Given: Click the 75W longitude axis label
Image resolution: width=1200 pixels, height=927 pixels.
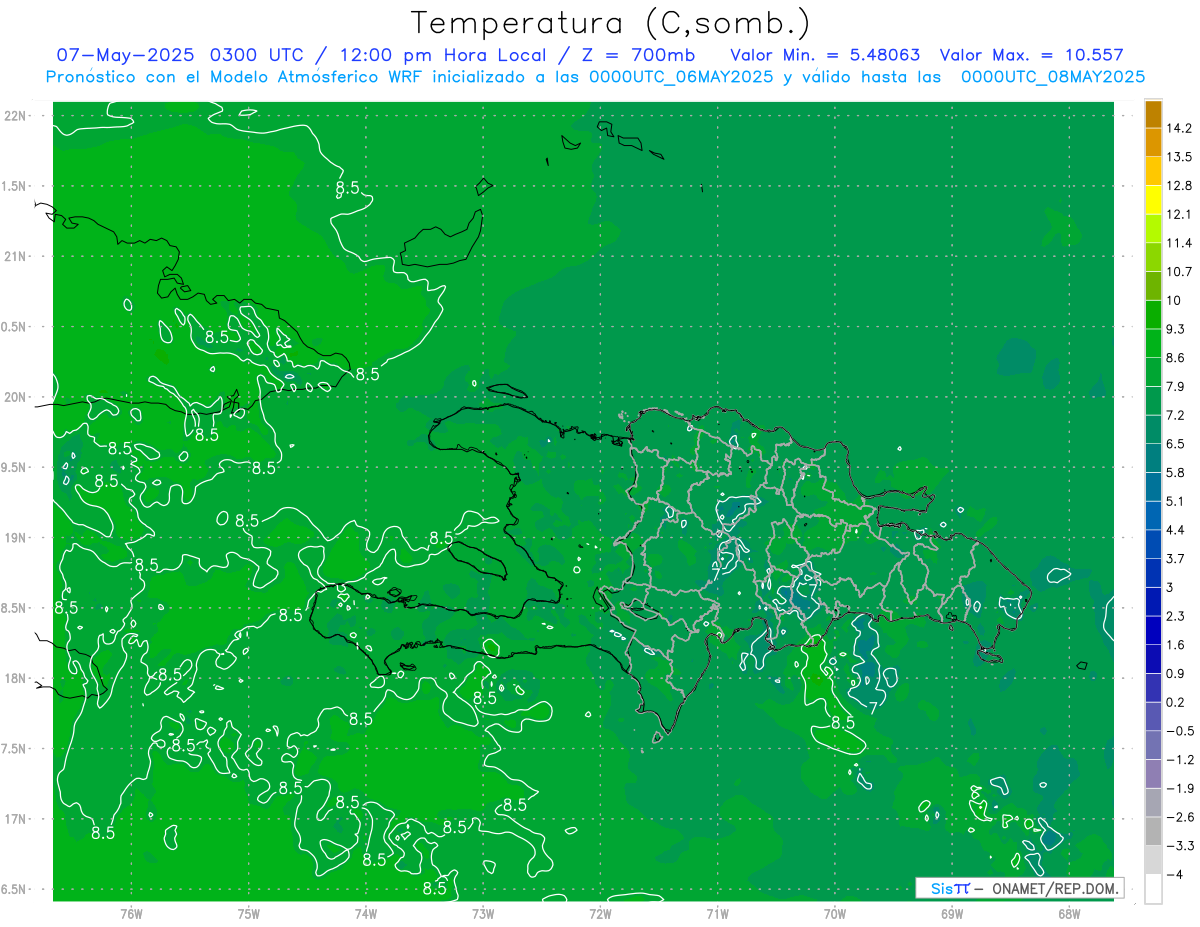Looking at the screenshot, I should pos(249,914).
